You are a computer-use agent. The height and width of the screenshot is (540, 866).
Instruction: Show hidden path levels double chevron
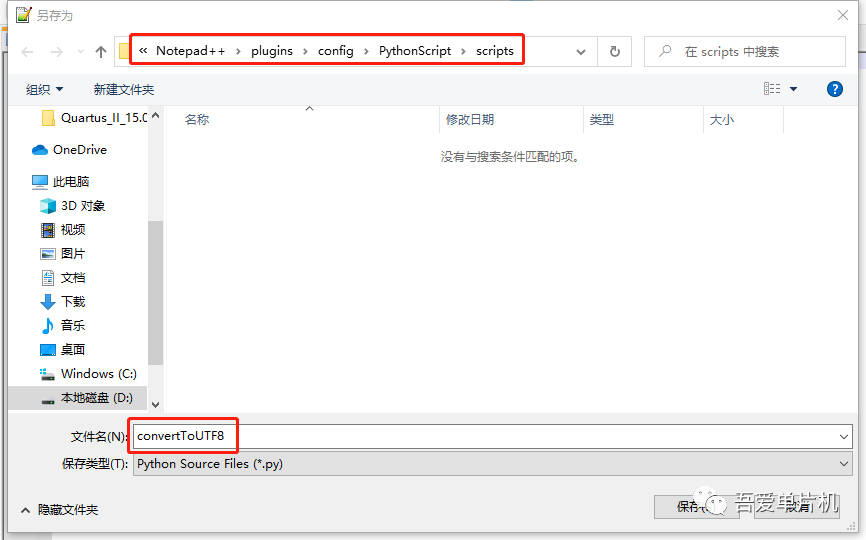tap(143, 51)
